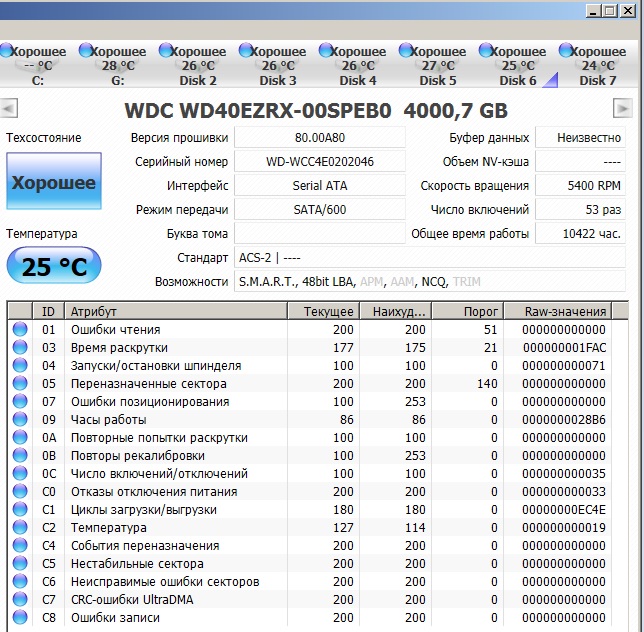Click the status orb for Переназначенные сектора row
Screen dimensions: 644x632
(20, 384)
